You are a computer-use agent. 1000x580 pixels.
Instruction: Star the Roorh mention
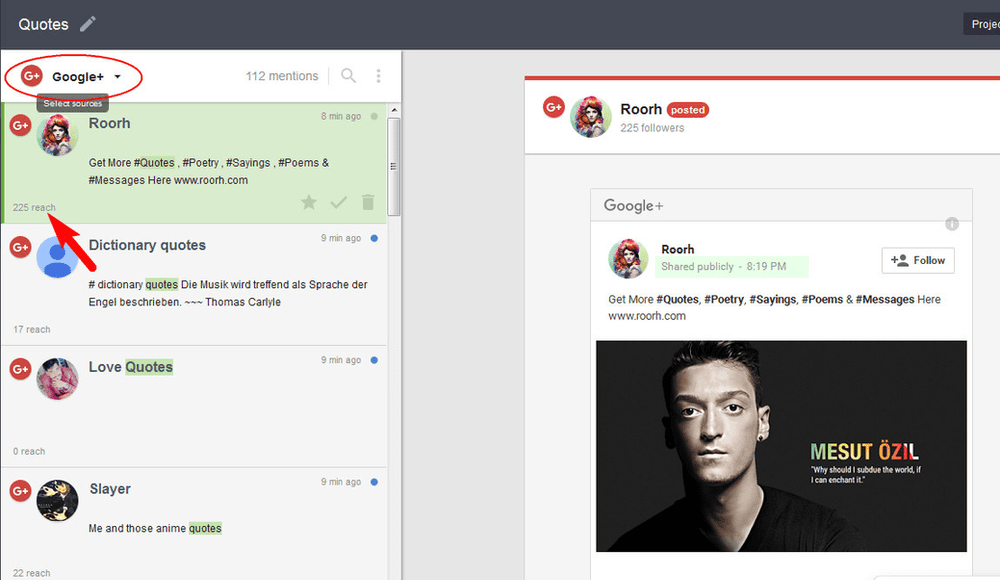[x=309, y=202]
